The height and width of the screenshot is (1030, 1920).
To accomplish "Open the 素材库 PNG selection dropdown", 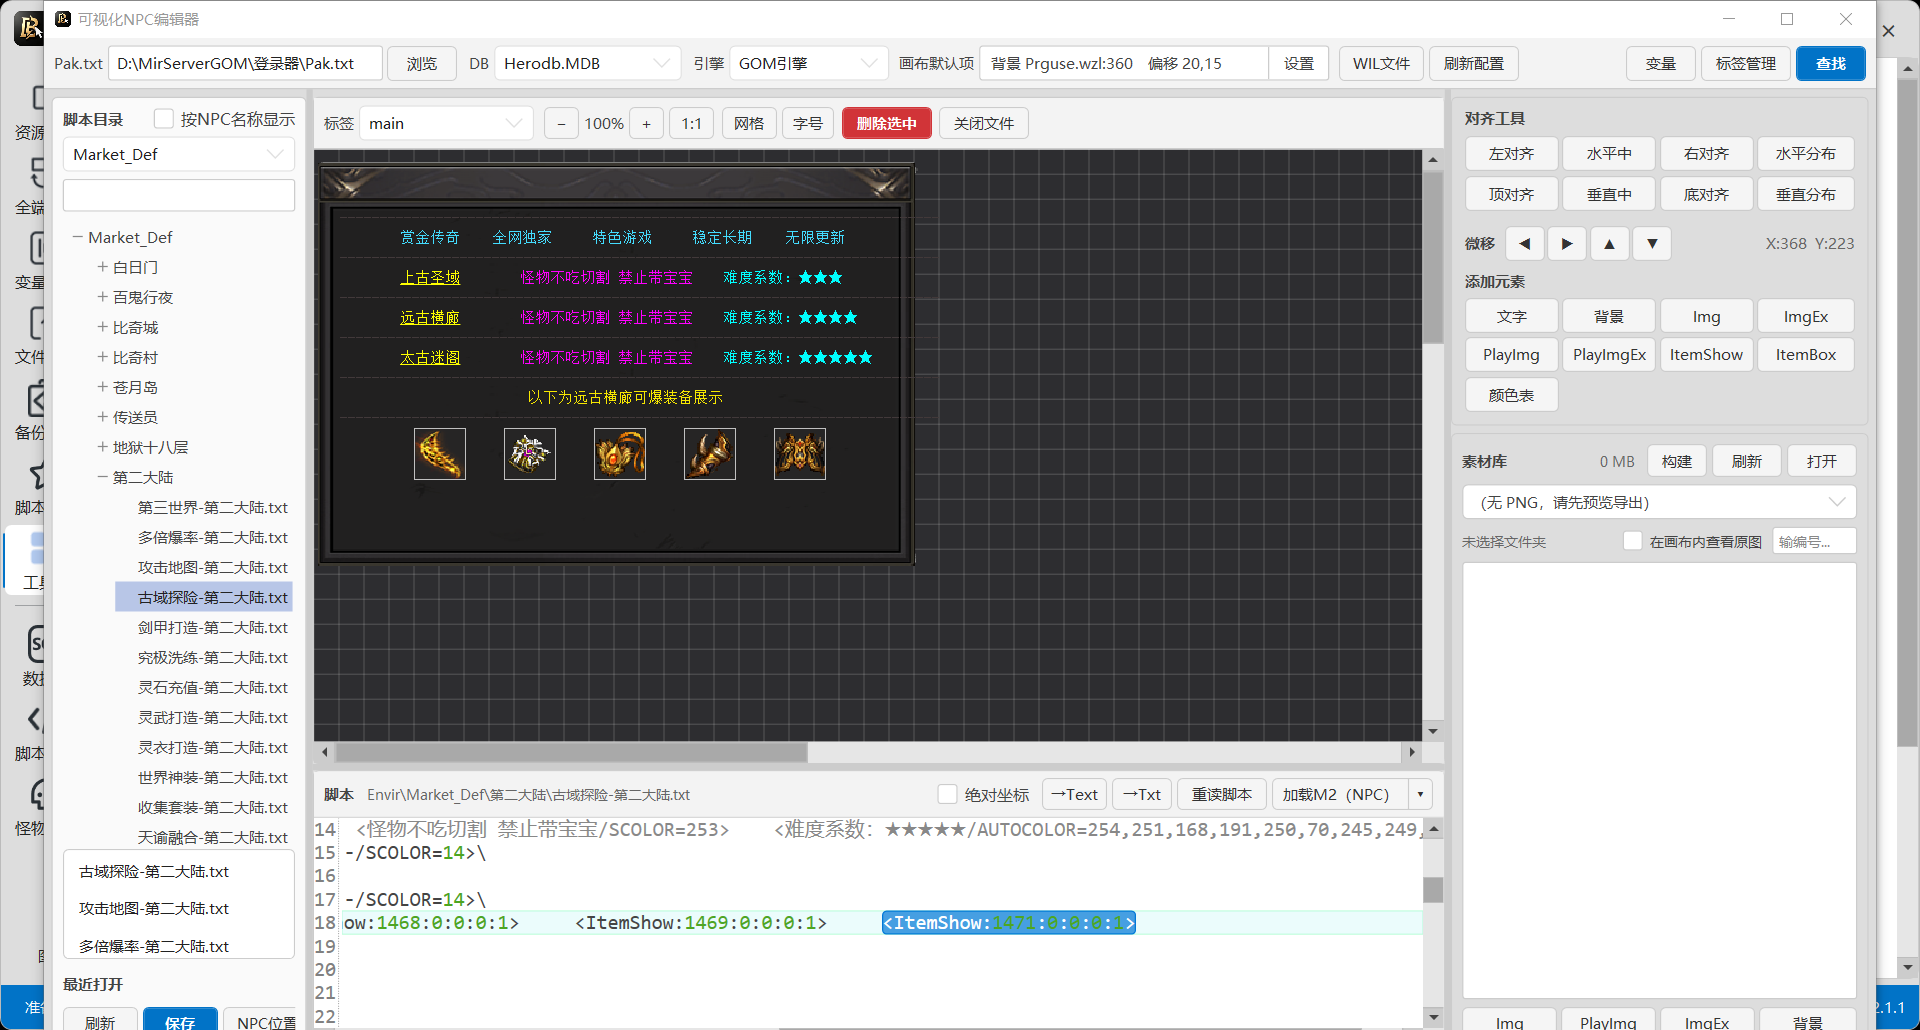I will click(x=1660, y=502).
